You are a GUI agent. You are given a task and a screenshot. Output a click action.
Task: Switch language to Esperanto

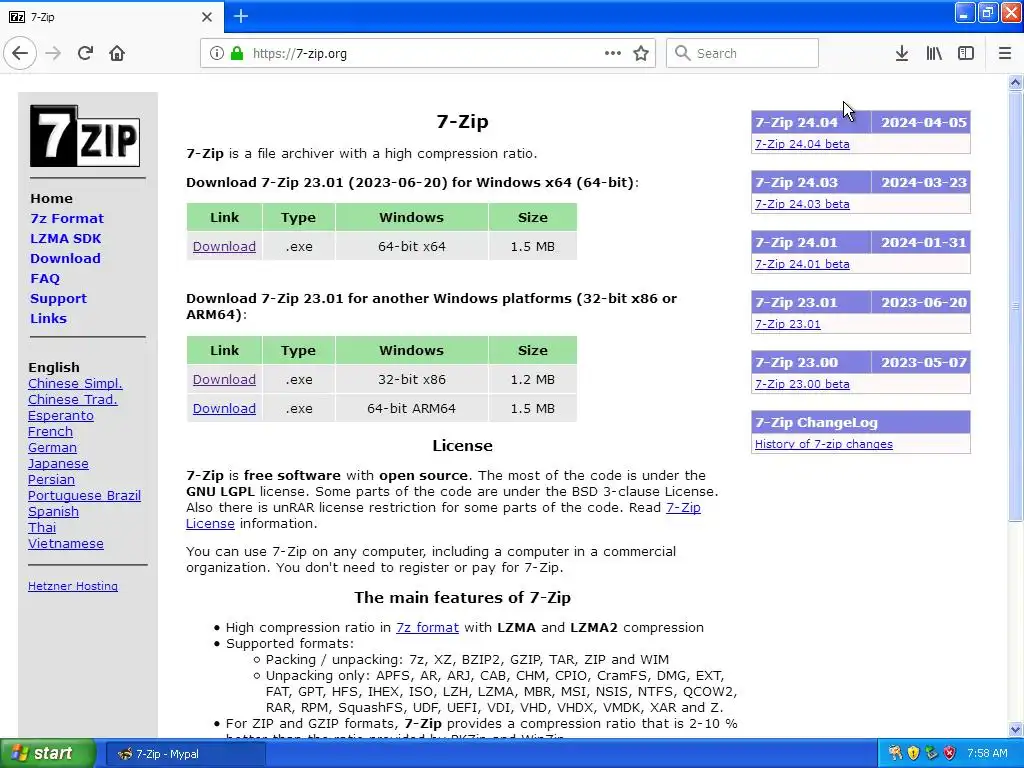pyautogui.click(x=61, y=415)
